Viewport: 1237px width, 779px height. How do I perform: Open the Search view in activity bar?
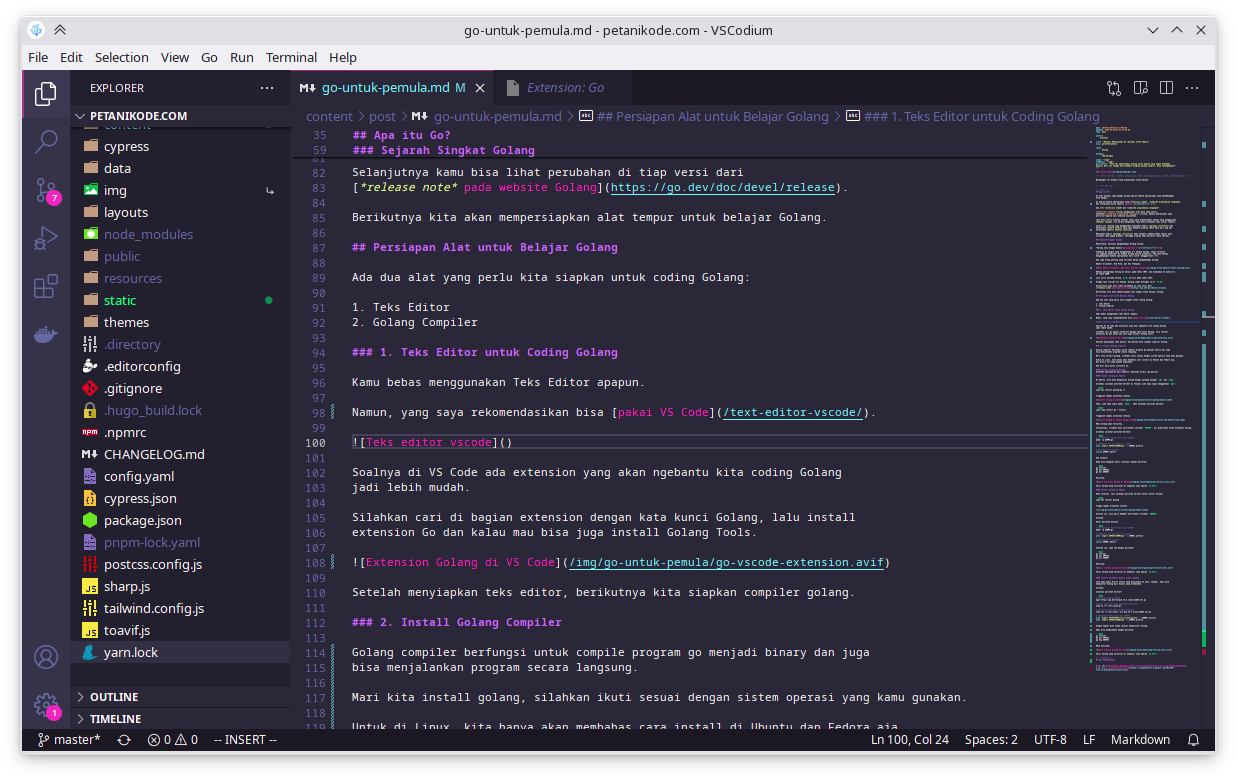(46, 141)
